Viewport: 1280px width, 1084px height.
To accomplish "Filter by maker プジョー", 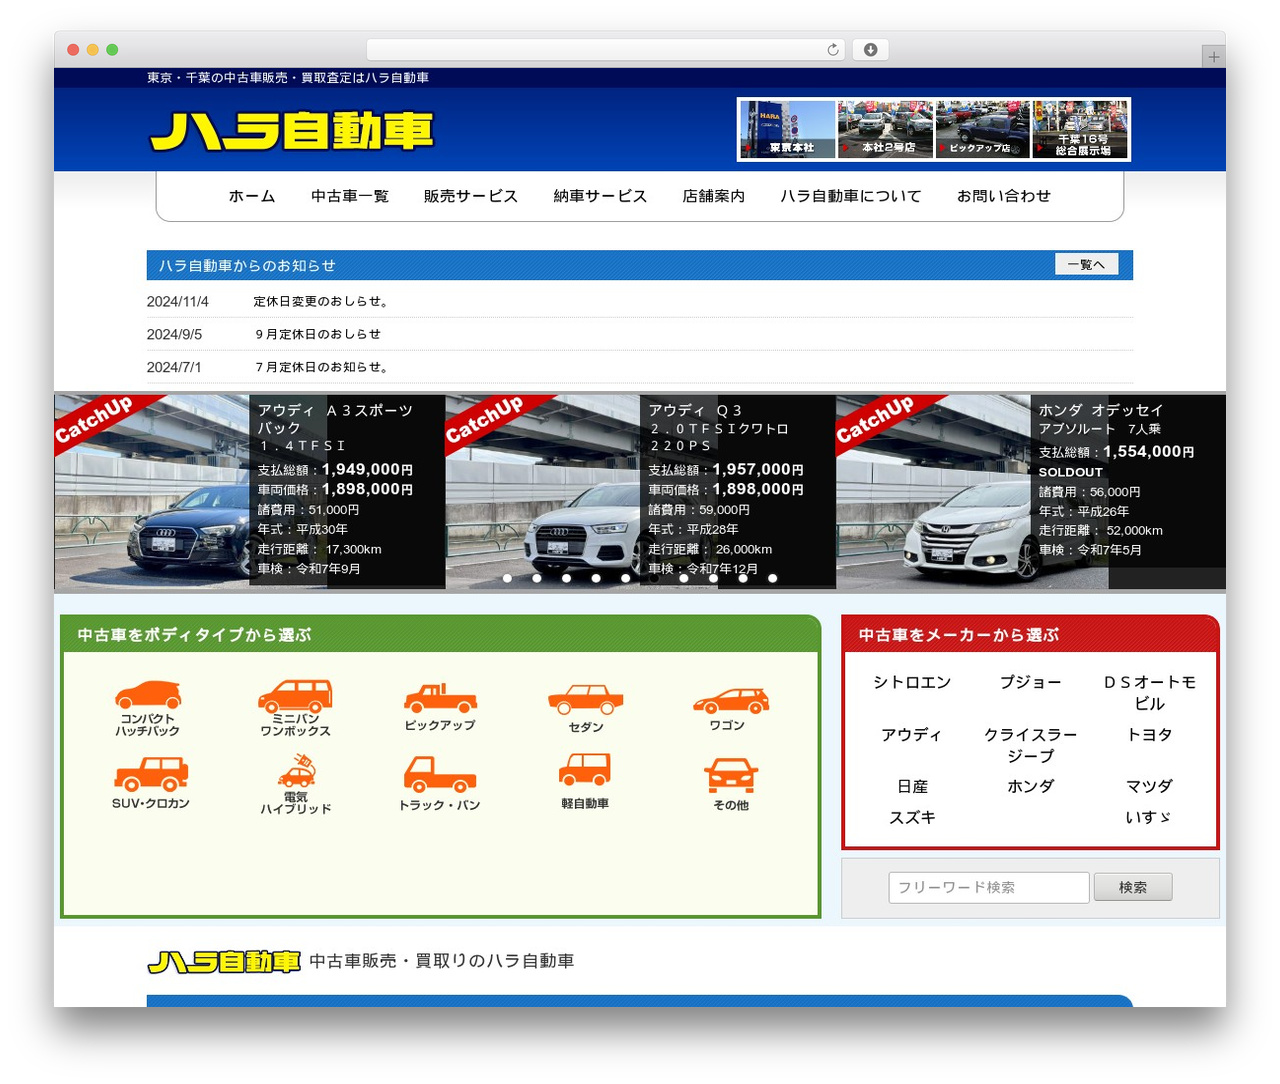I will 1031,682.
